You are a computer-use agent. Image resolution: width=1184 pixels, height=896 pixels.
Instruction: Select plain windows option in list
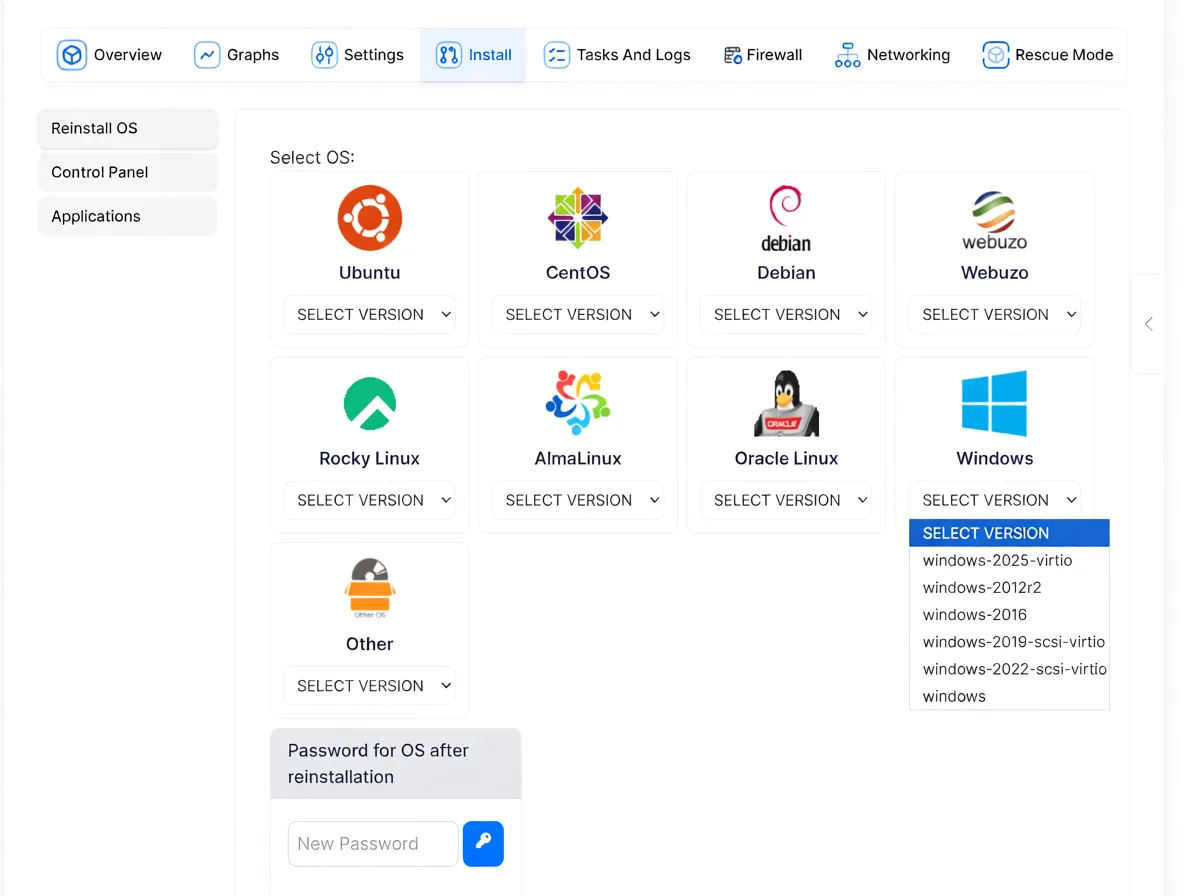point(1009,696)
